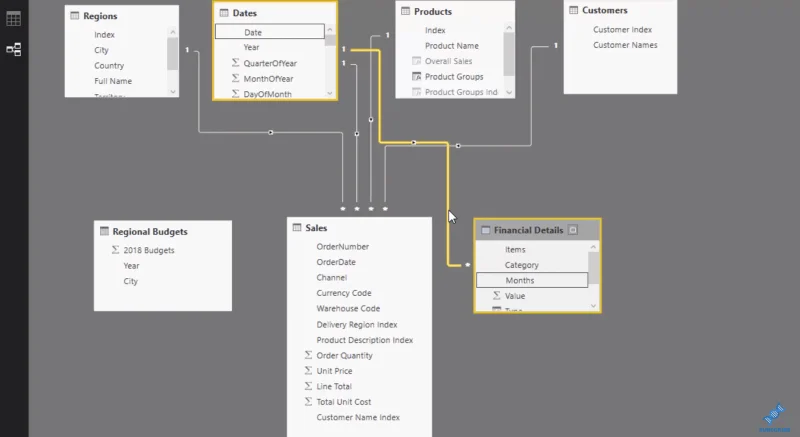The height and width of the screenshot is (437, 800).
Task: Click the Dates table icon
Action: (x=224, y=13)
